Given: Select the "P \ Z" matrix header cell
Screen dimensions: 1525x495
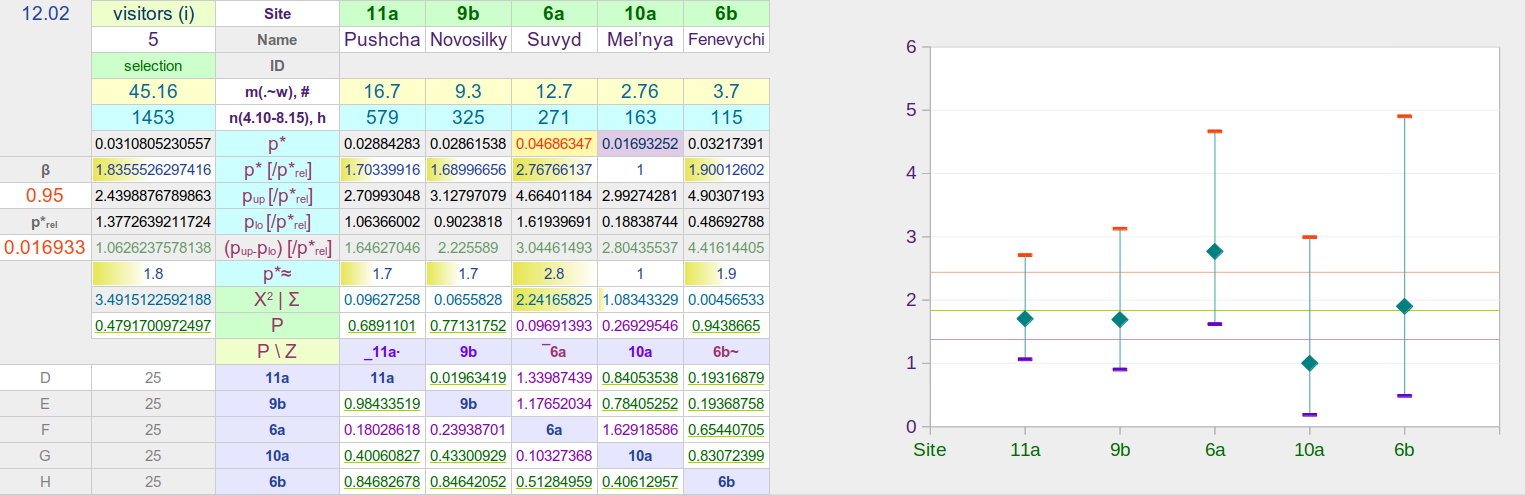Looking at the screenshot, I should (277, 351).
